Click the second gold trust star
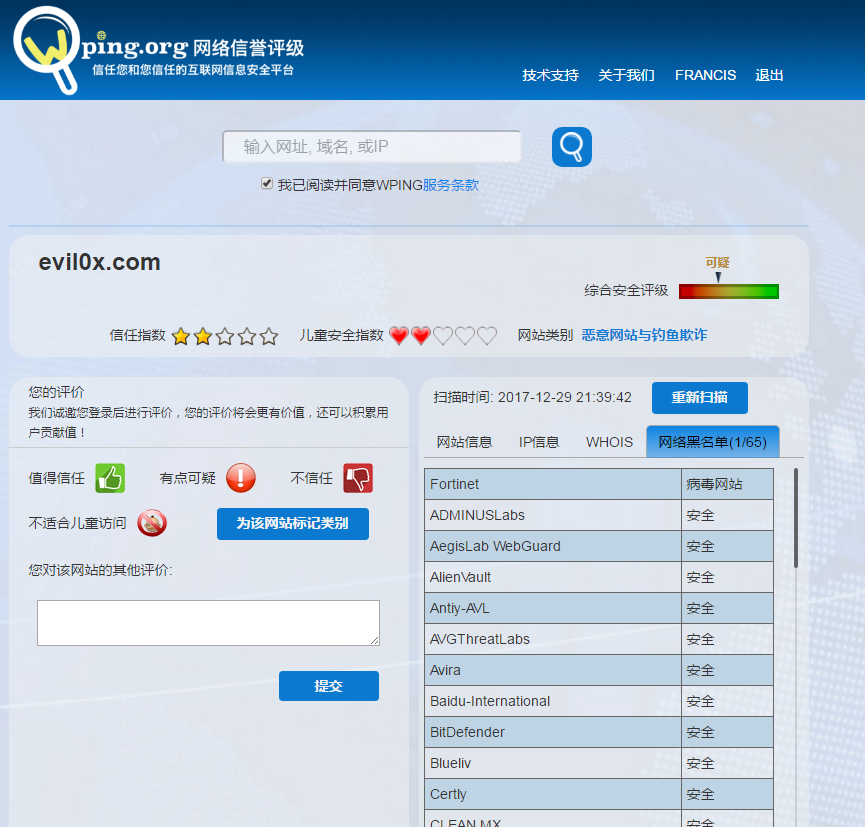This screenshot has width=865, height=827. [203, 336]
